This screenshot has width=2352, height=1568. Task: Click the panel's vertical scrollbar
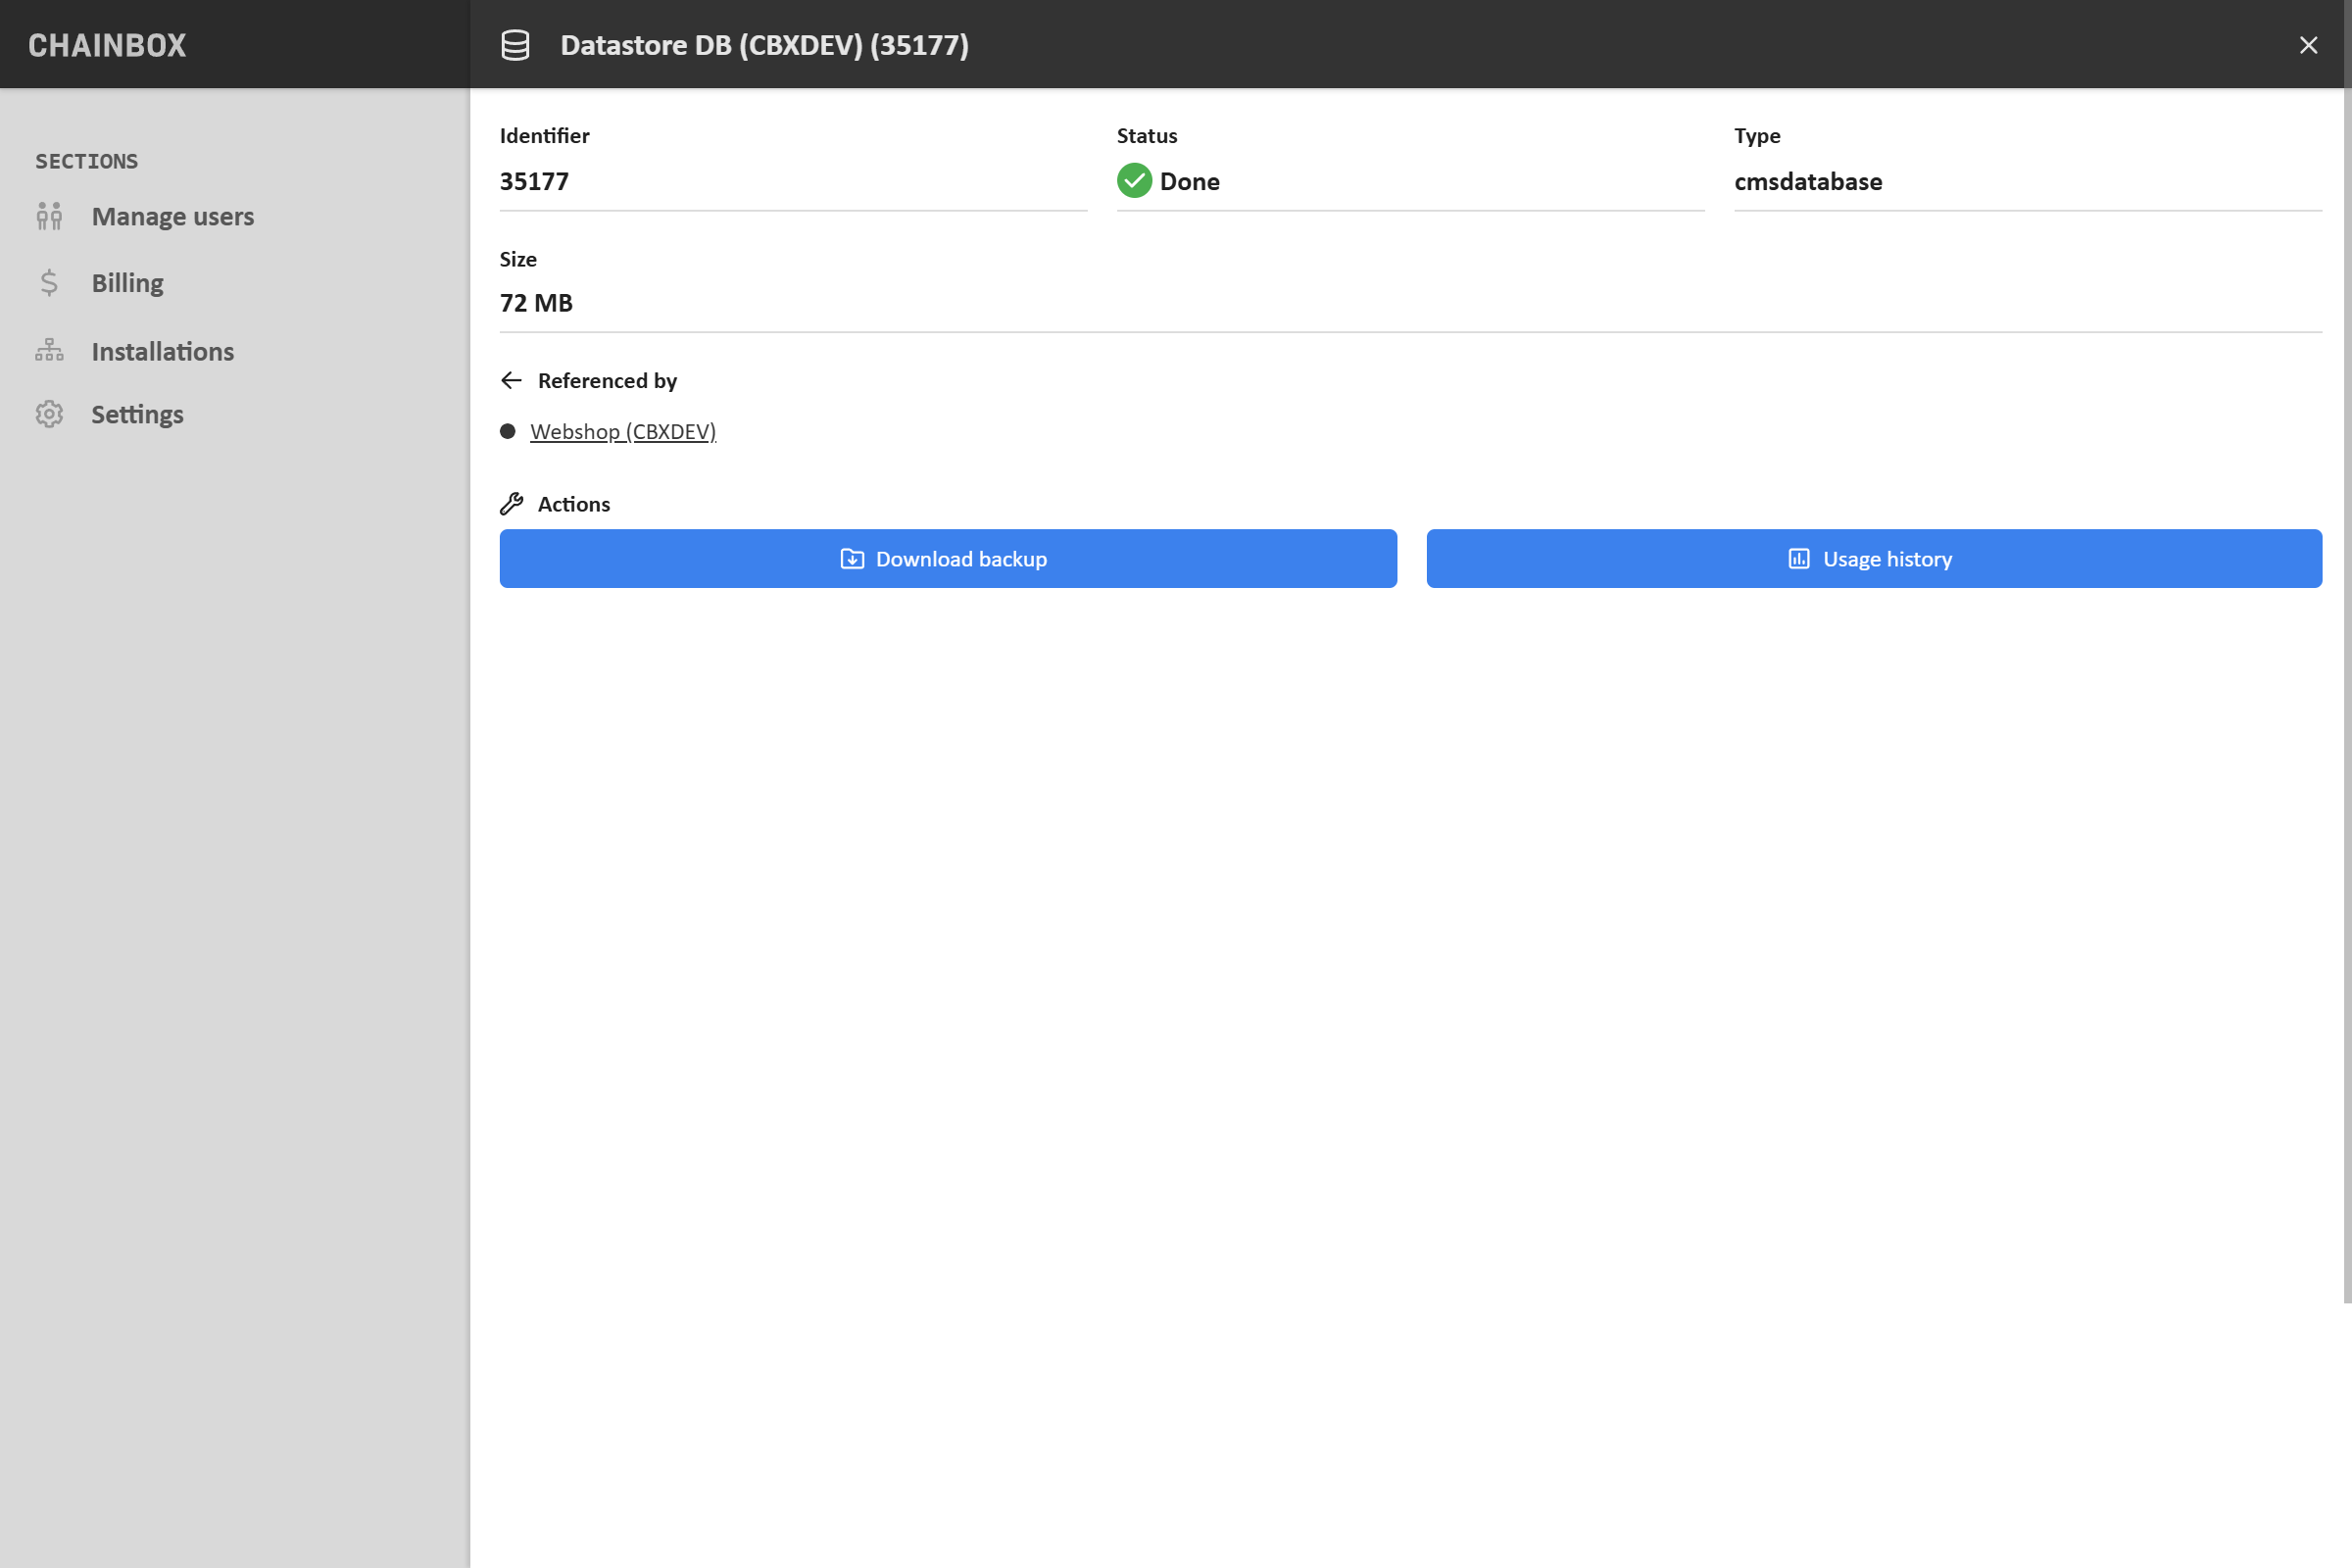(x=2346, y=700)
